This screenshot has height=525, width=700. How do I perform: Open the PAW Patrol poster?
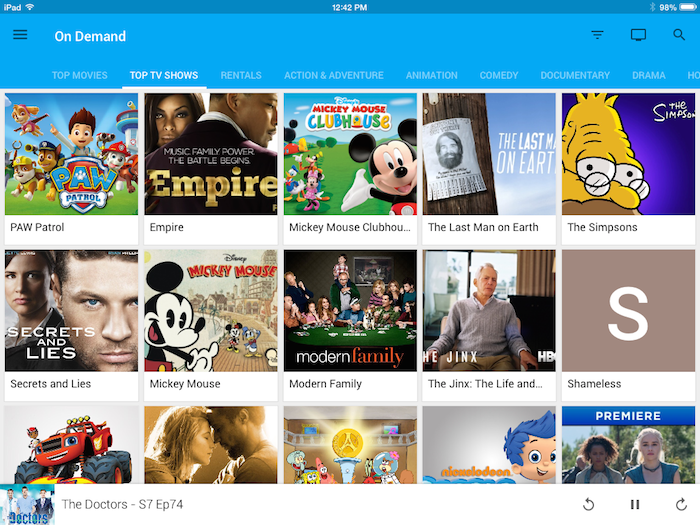click(71, 154)
